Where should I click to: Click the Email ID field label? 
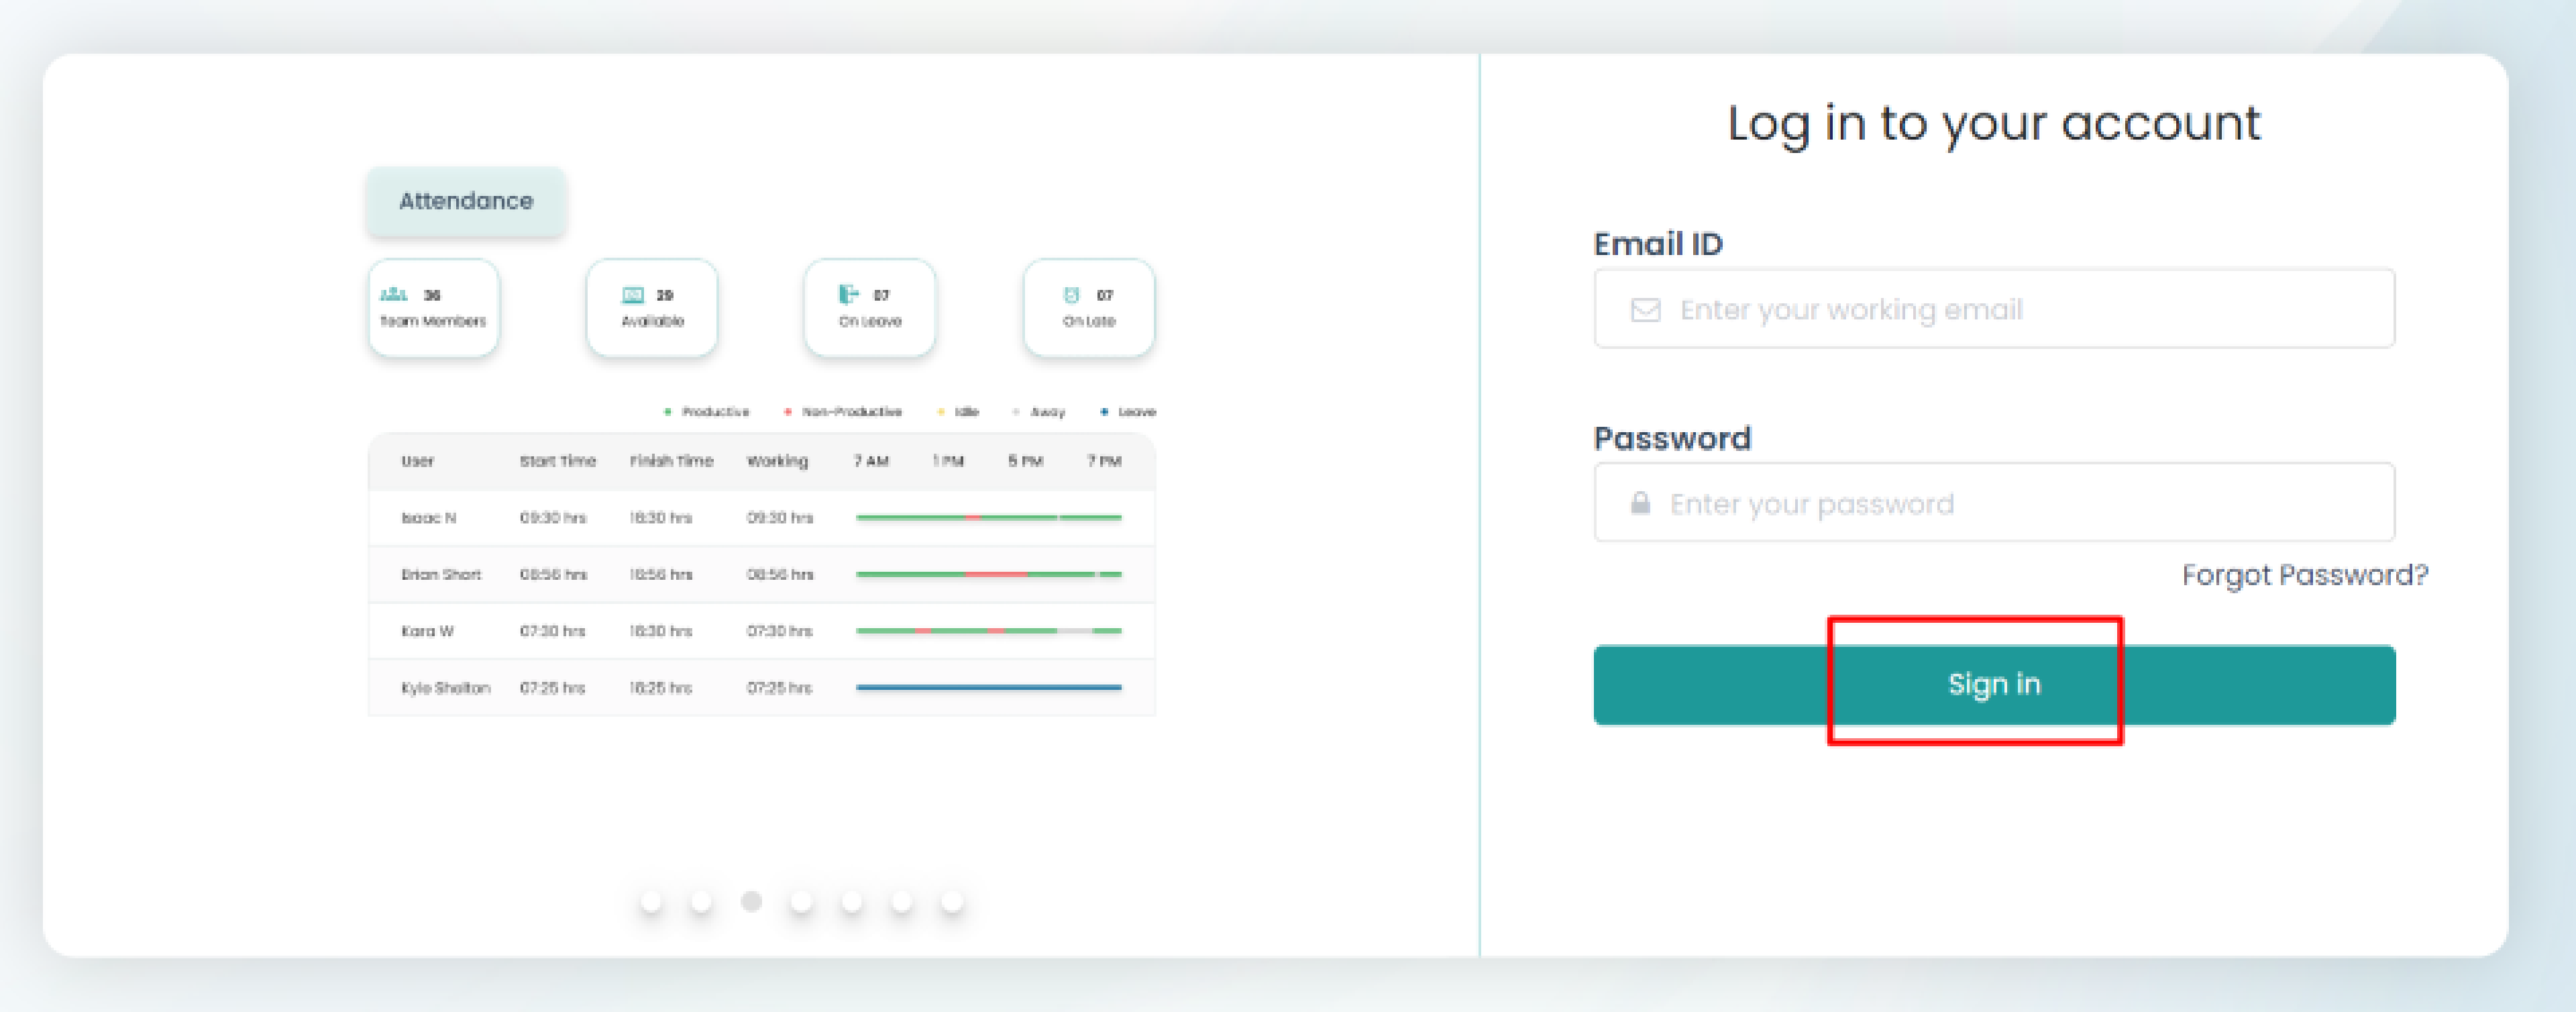(1658, 244)
